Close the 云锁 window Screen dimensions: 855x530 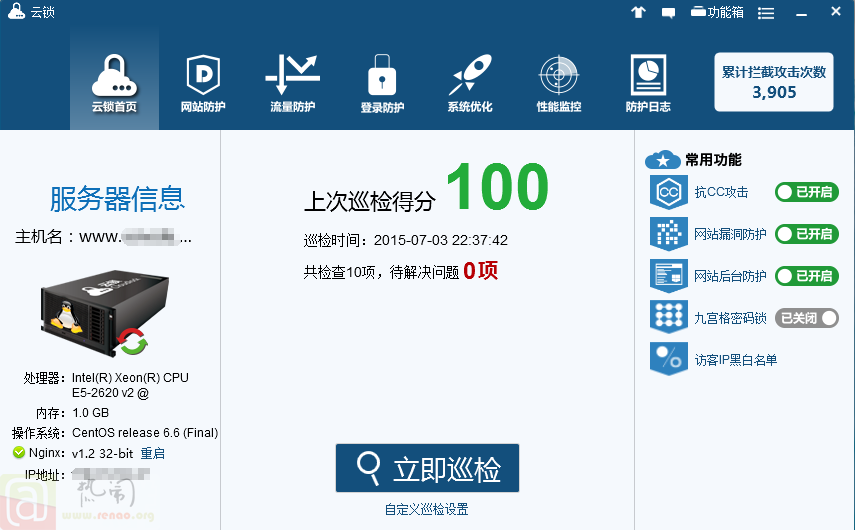(x=835, y=11)
